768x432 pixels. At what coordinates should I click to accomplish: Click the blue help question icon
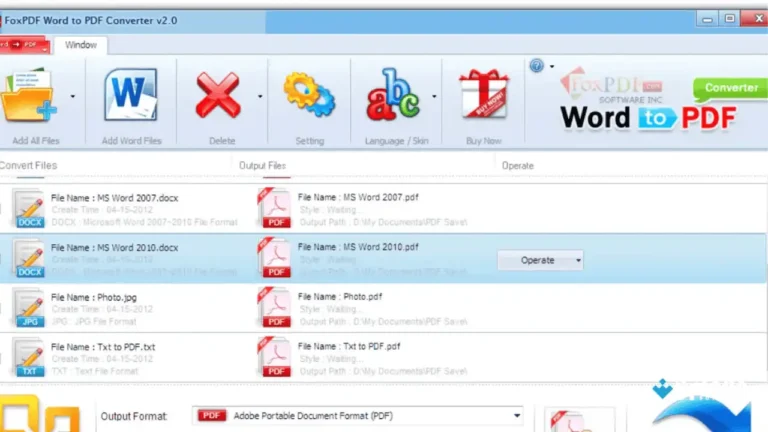(536, 66)
